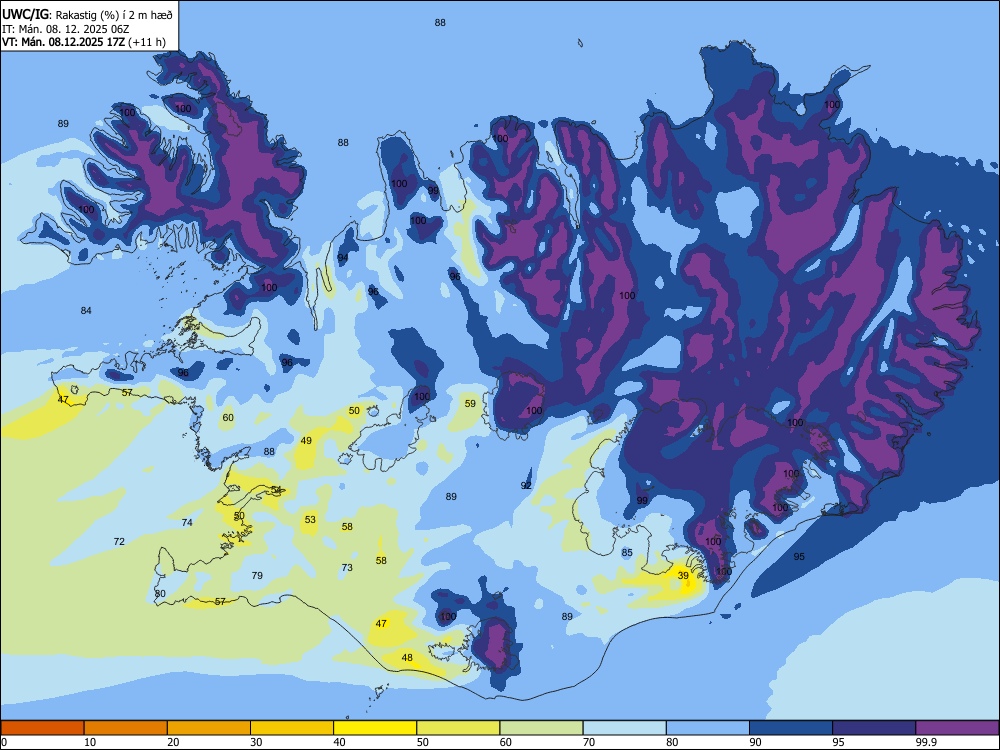Image resolution: width=1000 pixels, height=750 pixels.
Task: Click the medium blue 90–95 legend swatch
Action: coord(791,728)
